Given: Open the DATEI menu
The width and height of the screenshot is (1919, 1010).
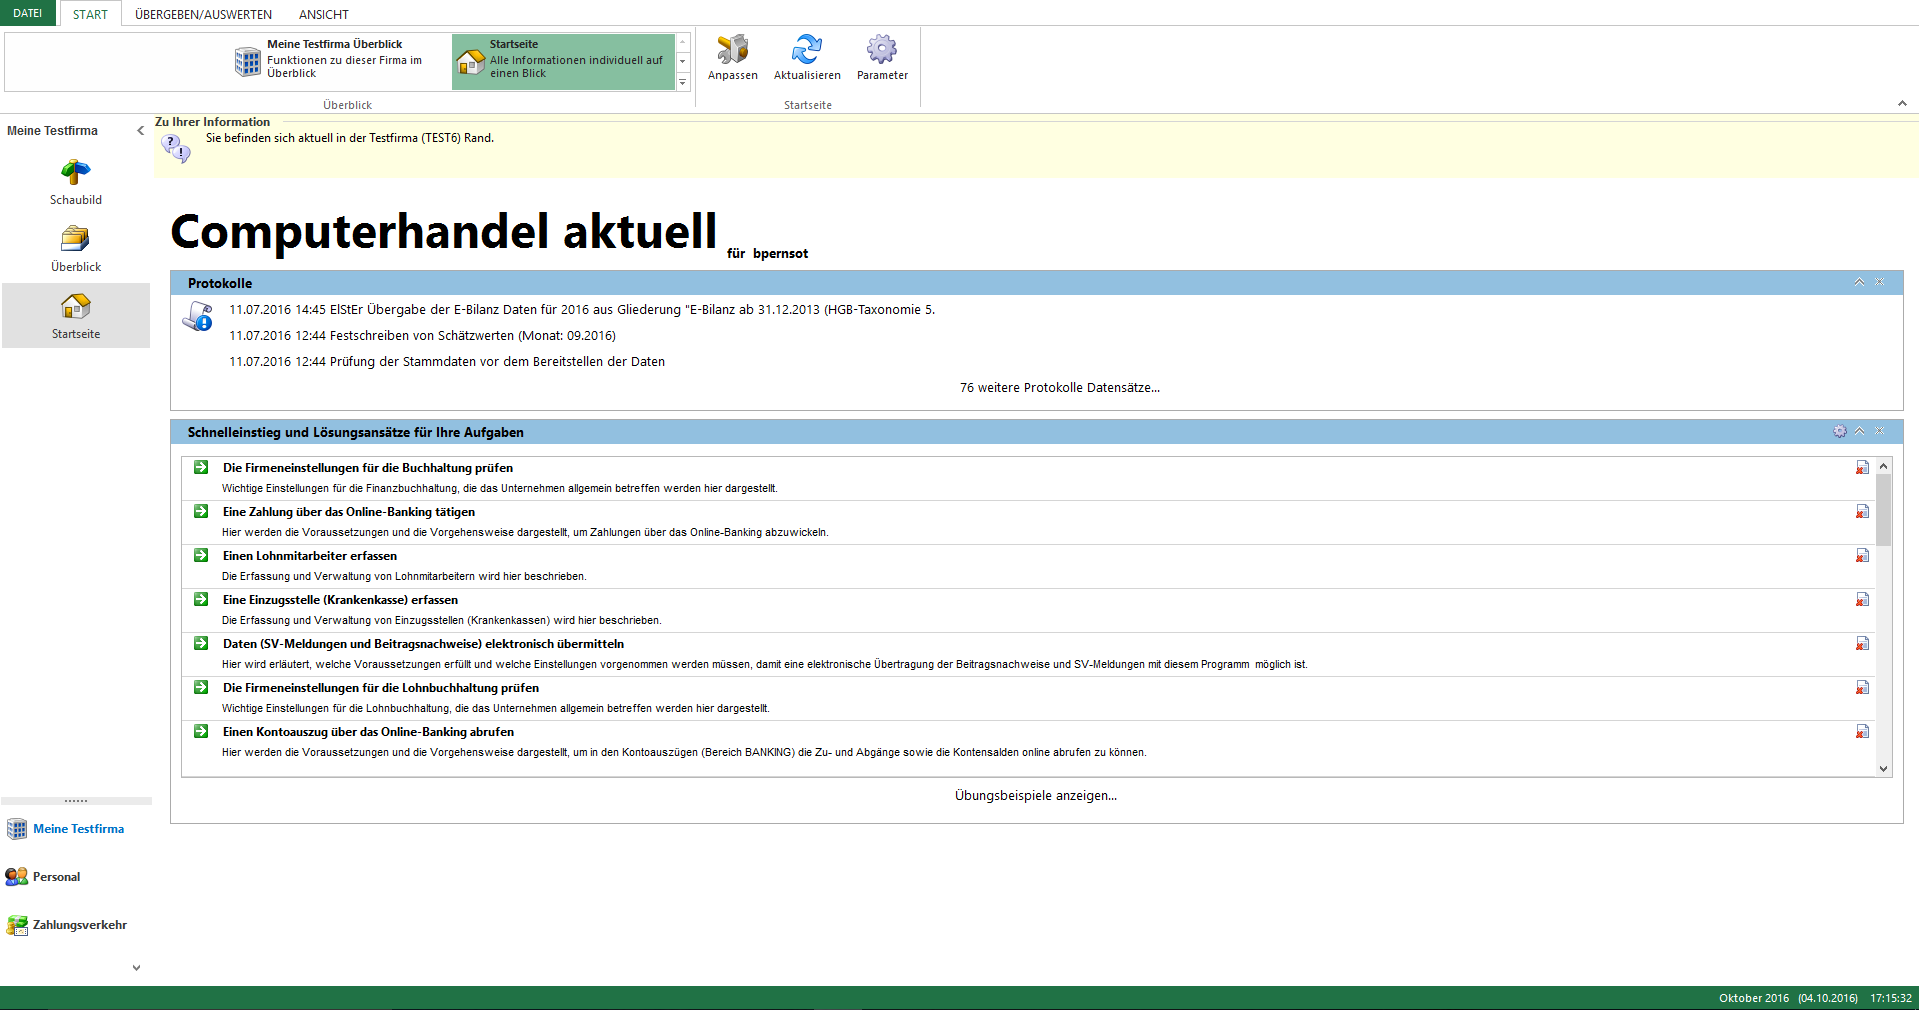Looking at the screenshot, I should [x=28, y=13].
